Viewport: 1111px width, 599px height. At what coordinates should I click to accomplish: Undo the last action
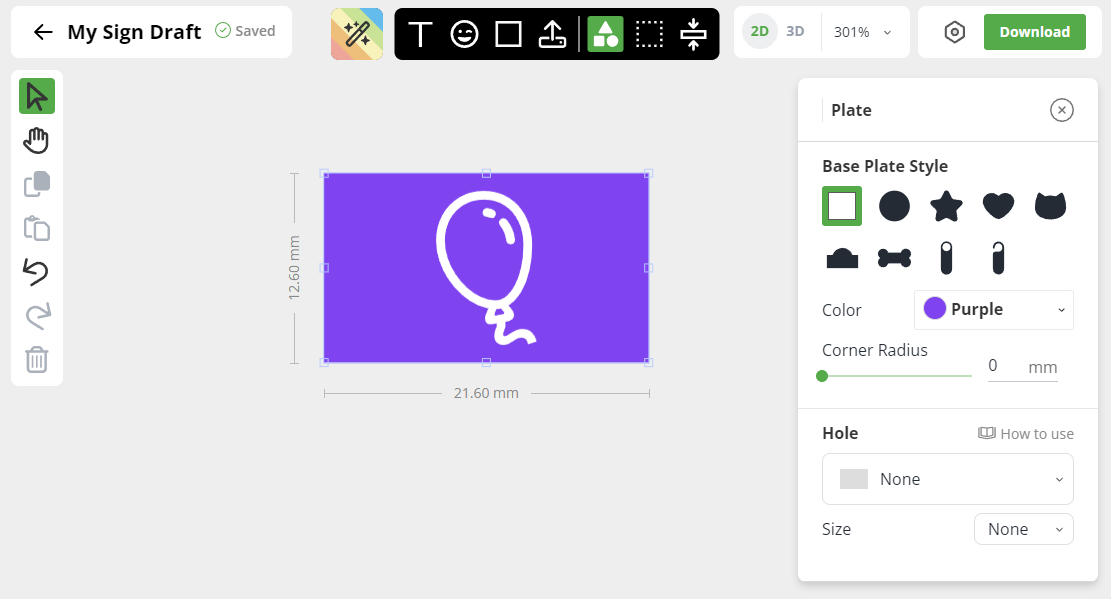(37, 272)
